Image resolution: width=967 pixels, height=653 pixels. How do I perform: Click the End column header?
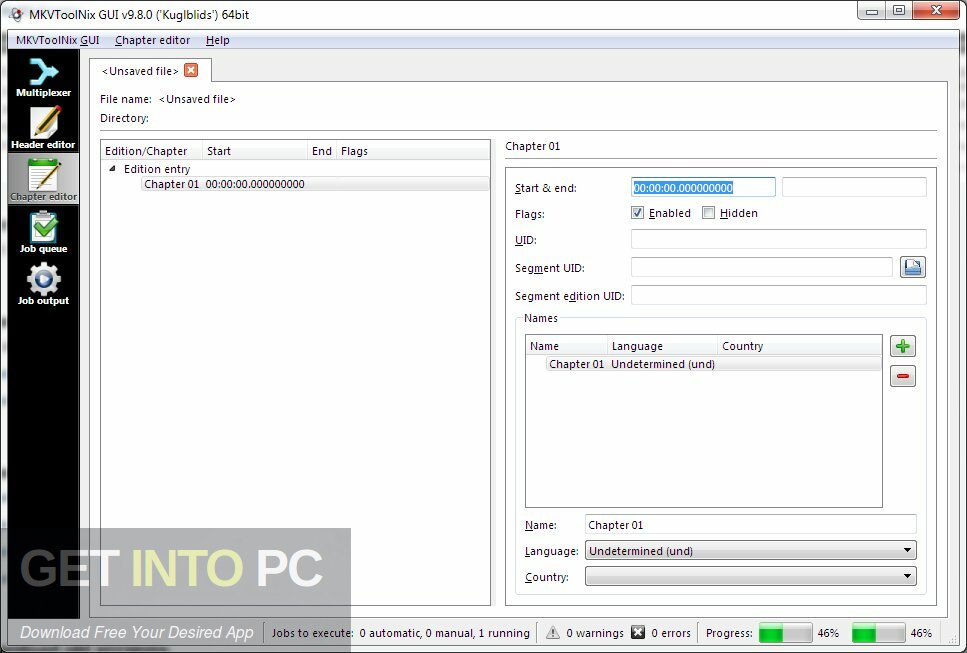tap(322, 151)
